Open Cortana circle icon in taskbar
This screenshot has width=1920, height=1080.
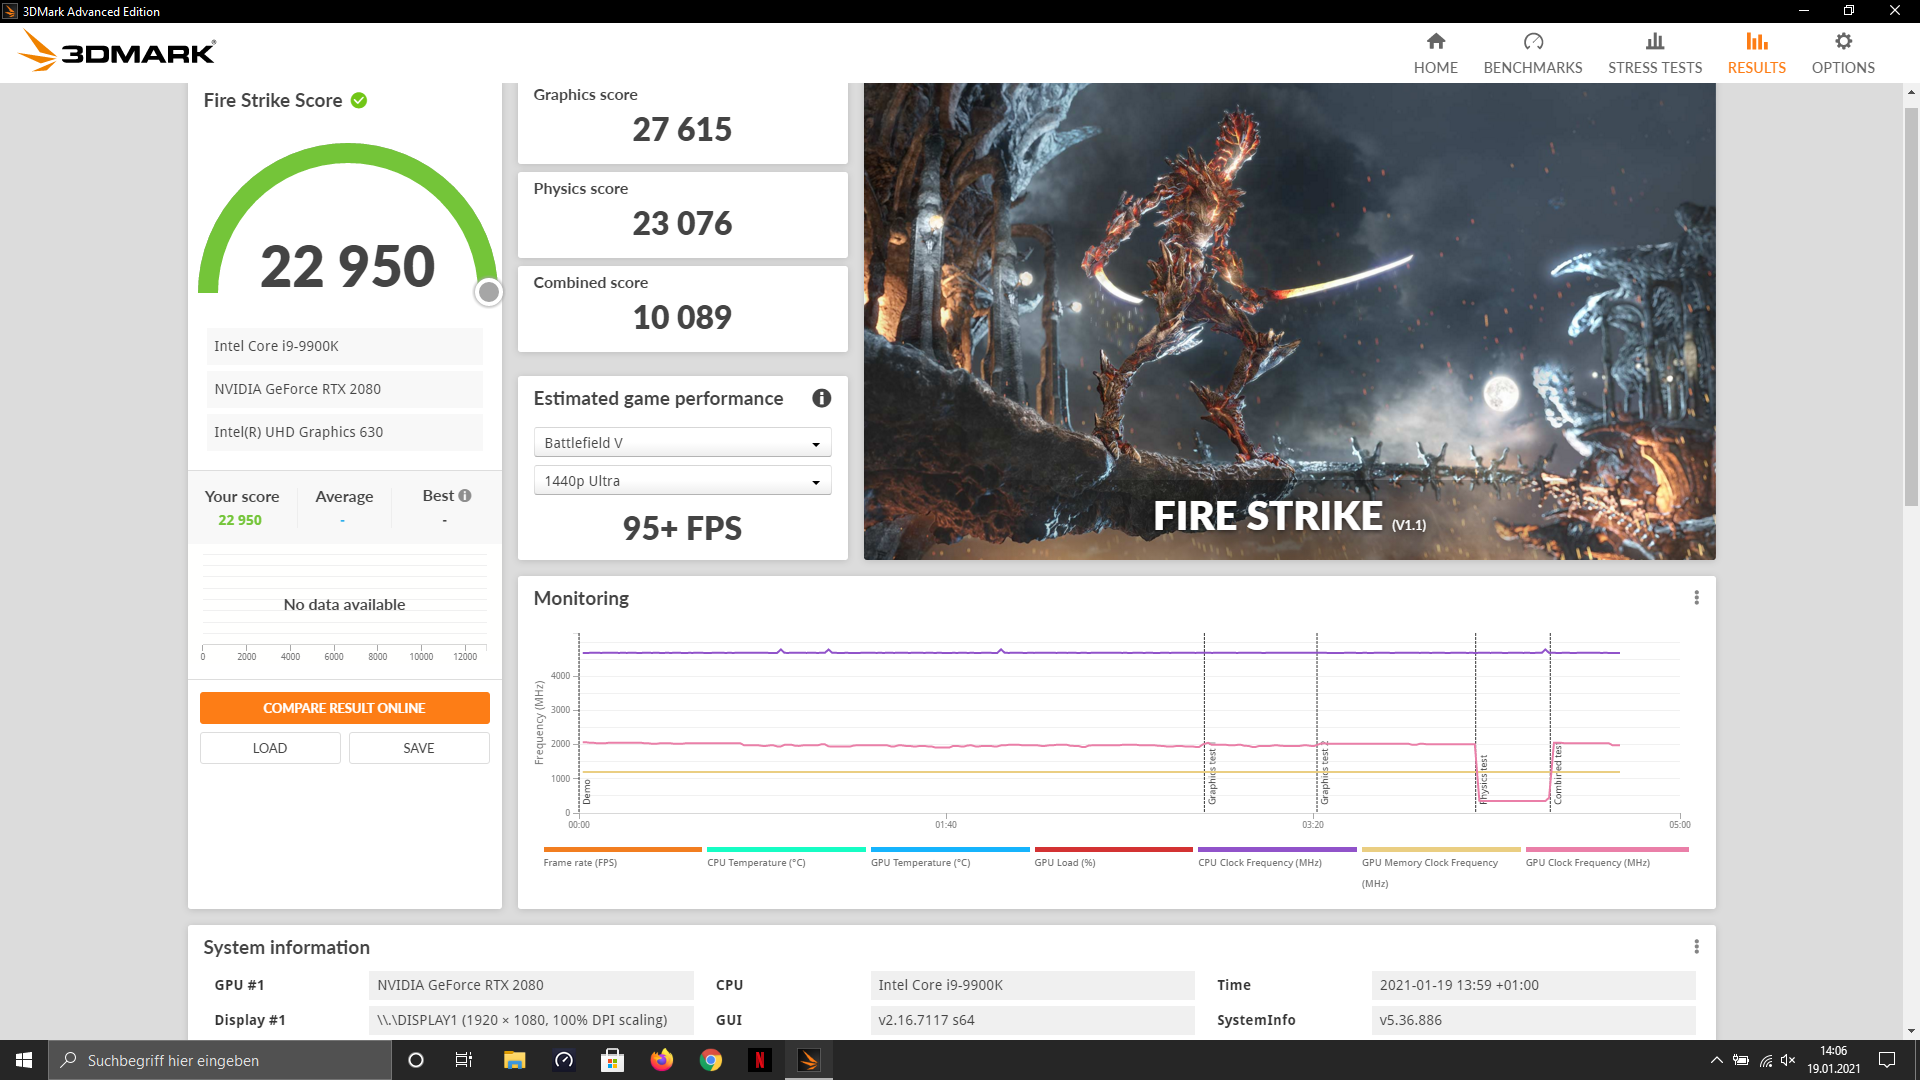tap(416, 1060)
